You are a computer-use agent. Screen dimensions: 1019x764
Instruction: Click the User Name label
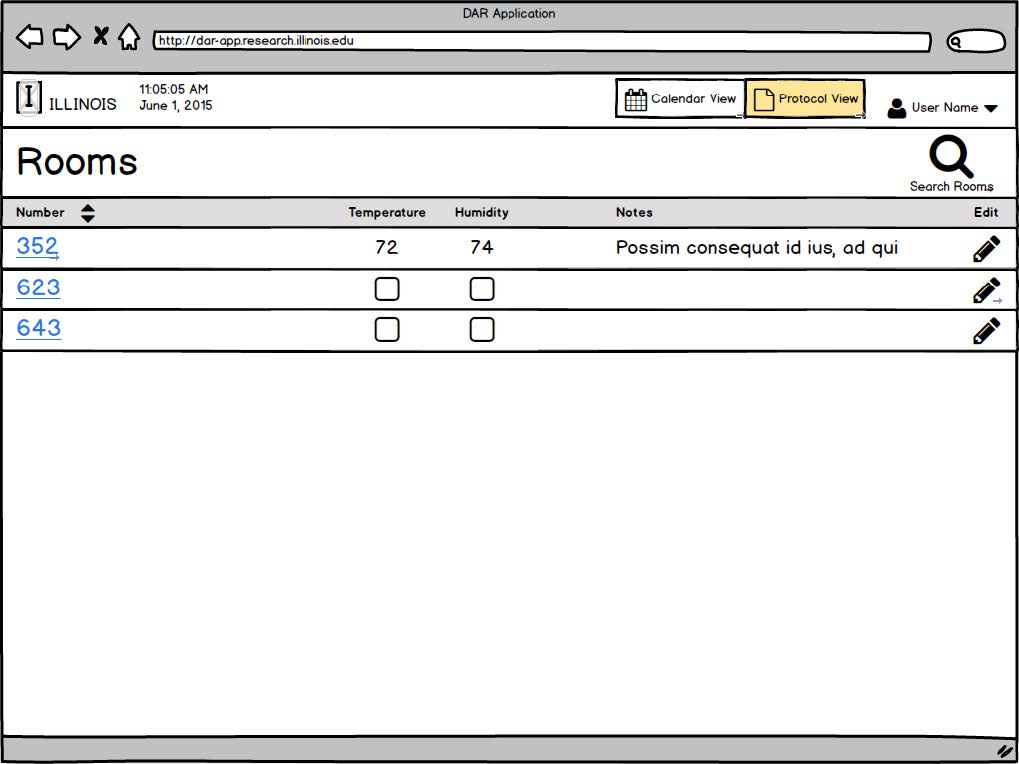[x=945, y=108]
